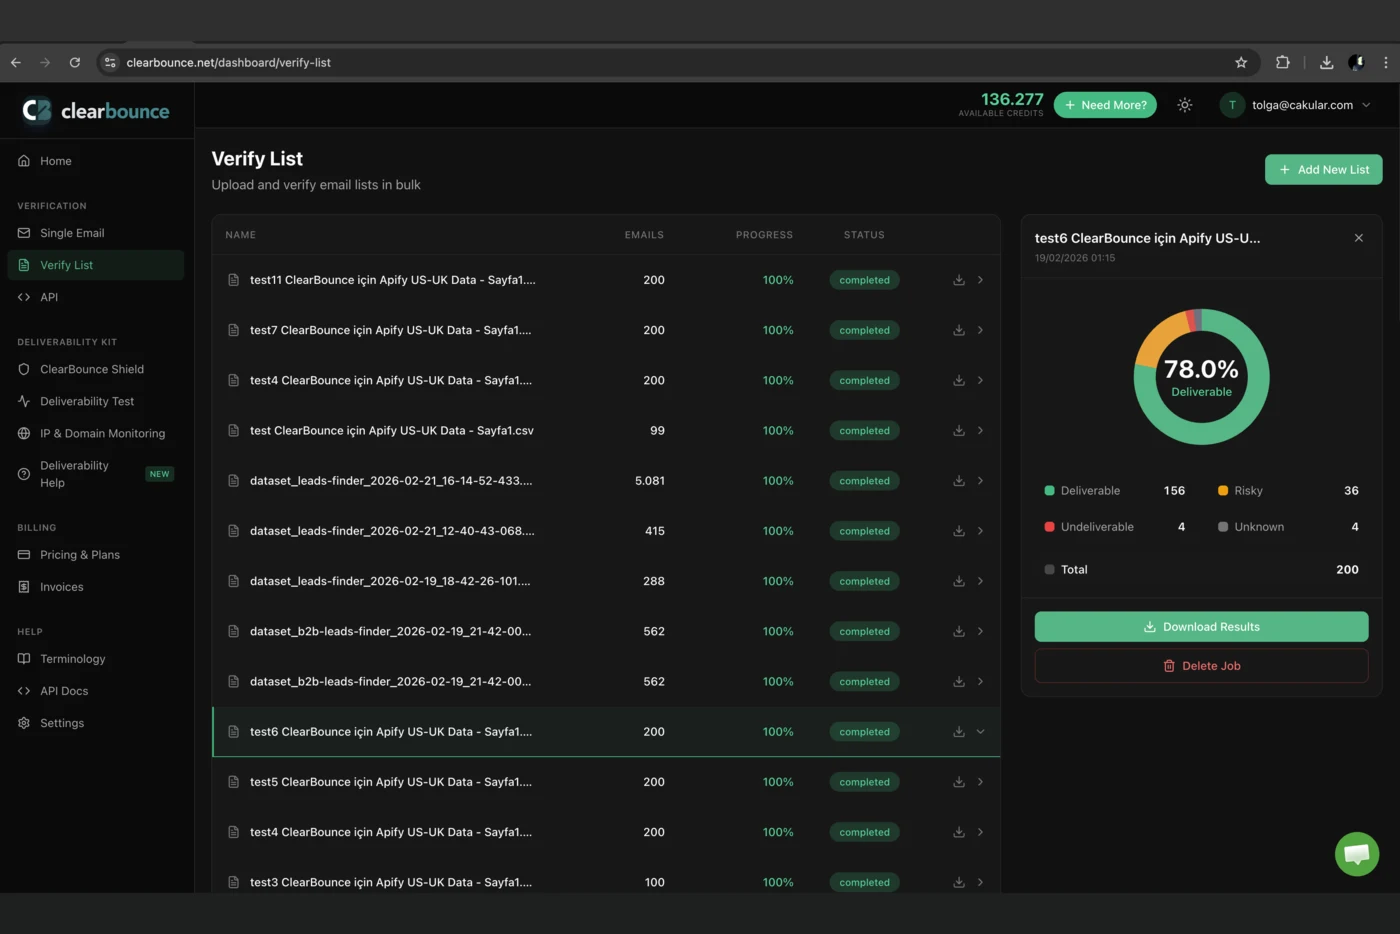Click the site information icon in address bar
Screen dimensions: 1400x934
(110, 62)
